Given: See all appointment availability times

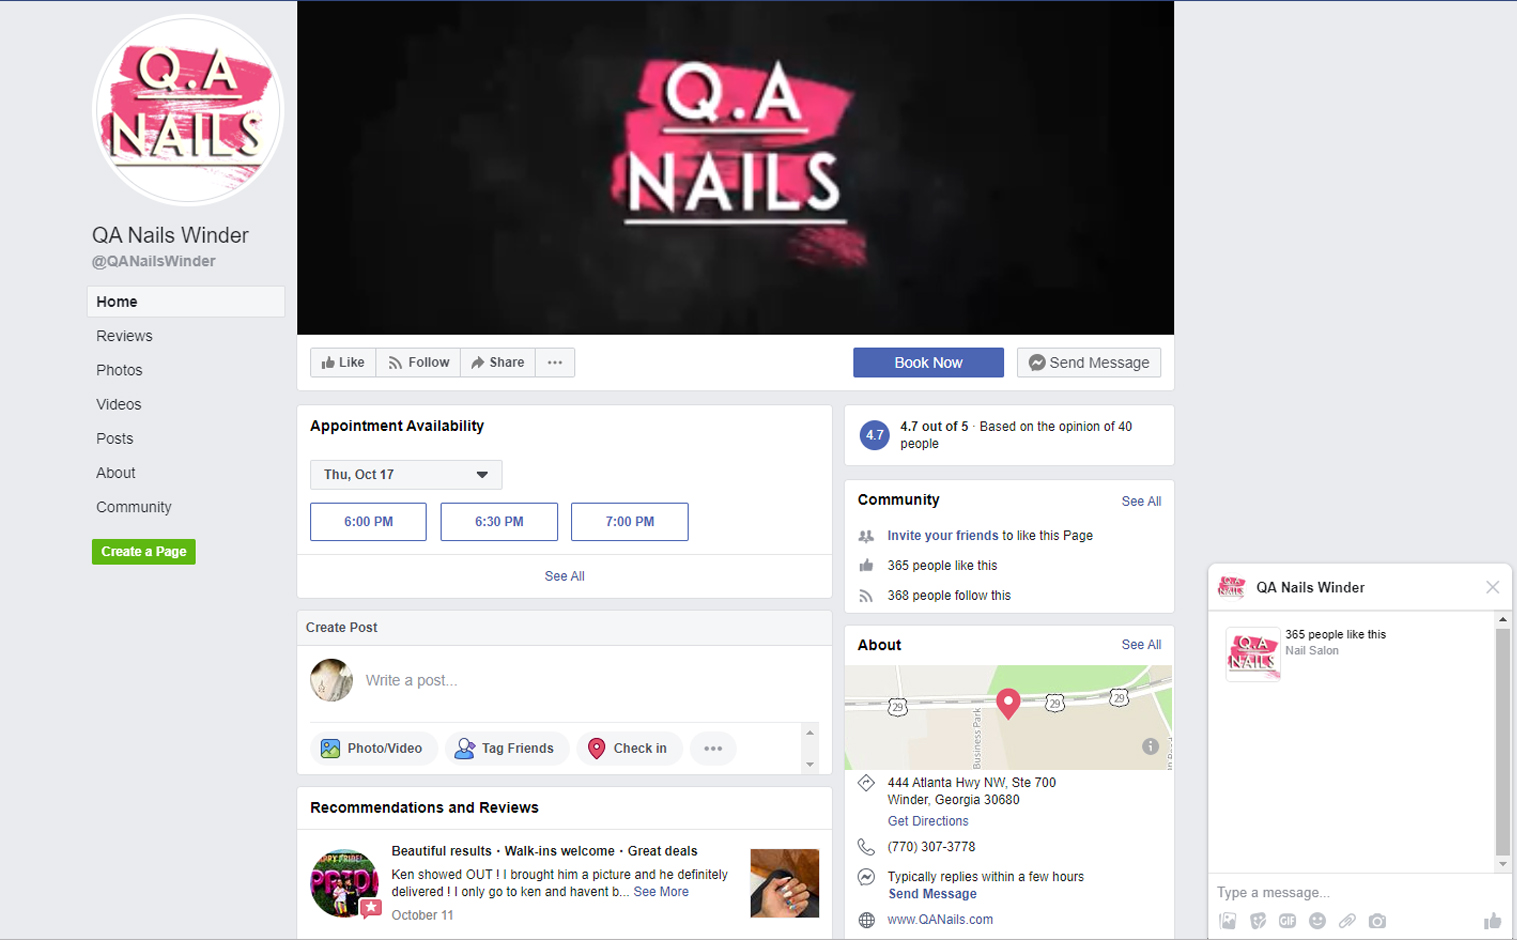Looking at the screenshot, I should coord(564,576).
